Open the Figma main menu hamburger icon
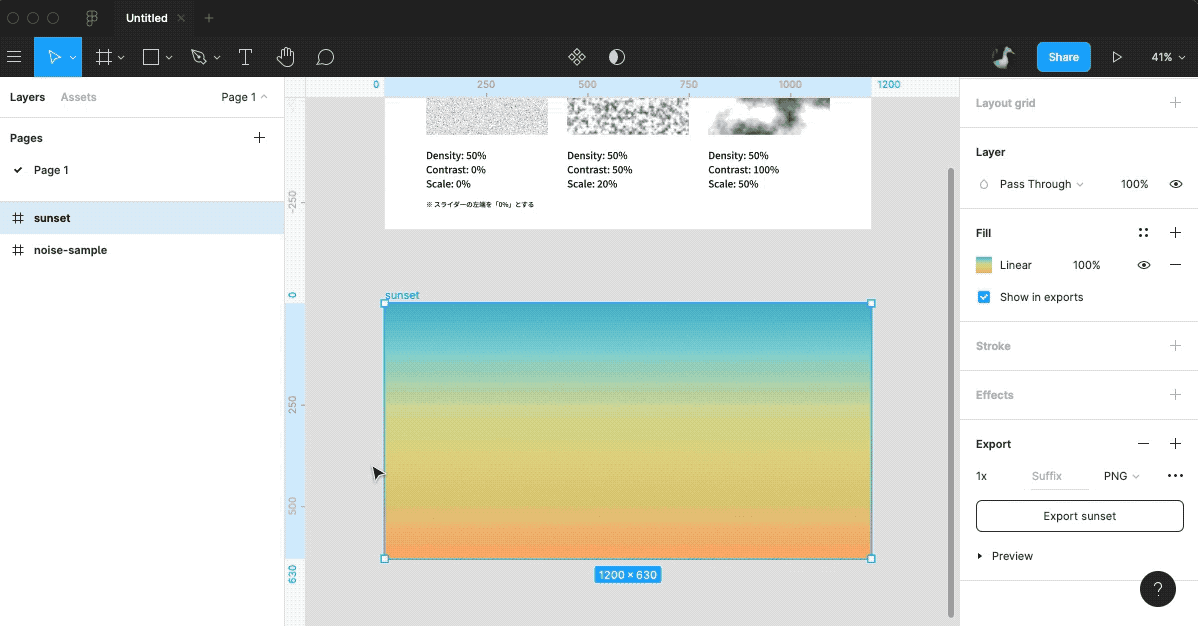This screenshot has width=1198, height=626. pyautogui.click(x=14, y=57)
